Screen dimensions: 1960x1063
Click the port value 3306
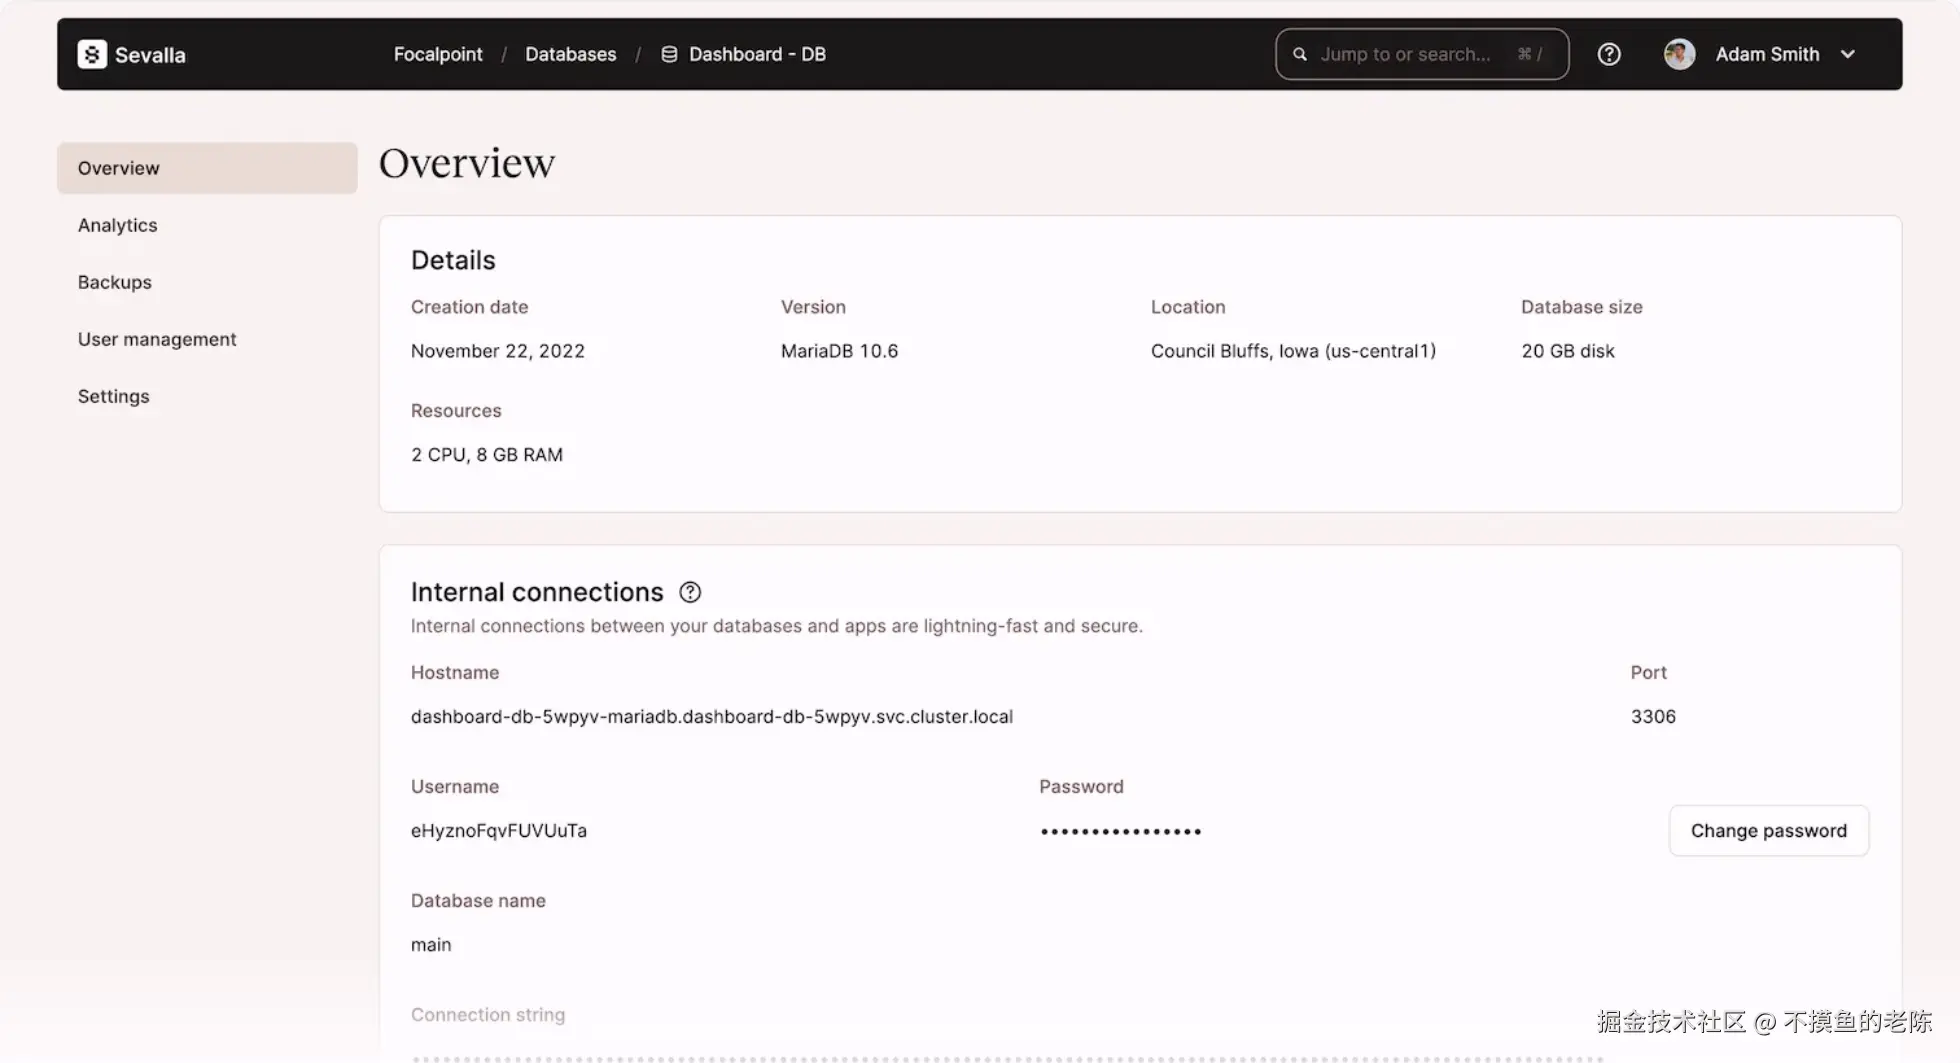point(1653,717)
